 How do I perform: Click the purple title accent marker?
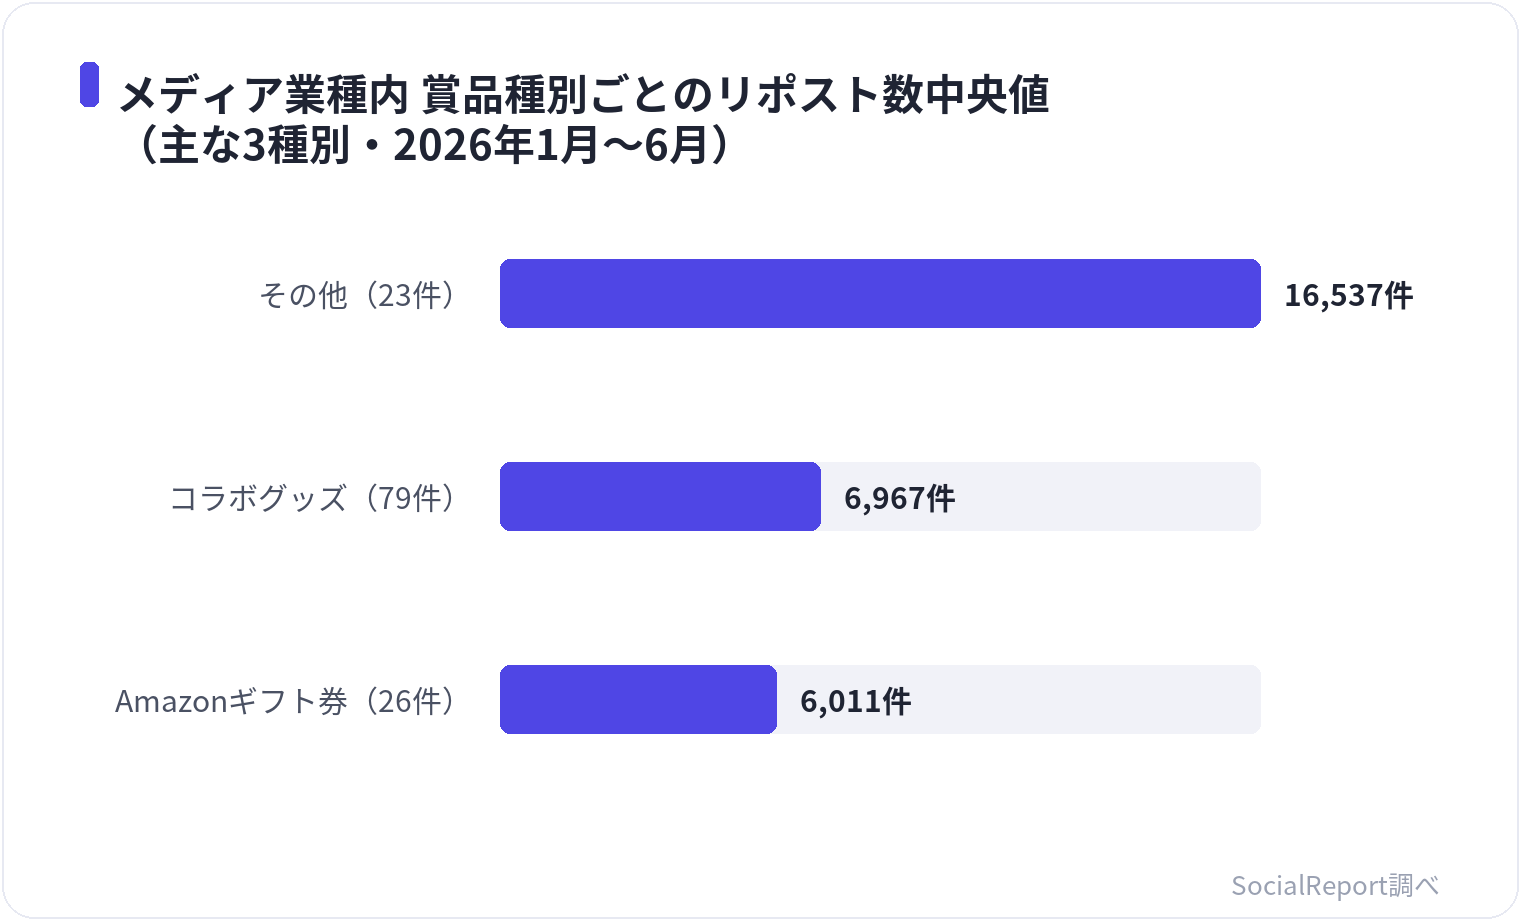[x=89, y=84]
